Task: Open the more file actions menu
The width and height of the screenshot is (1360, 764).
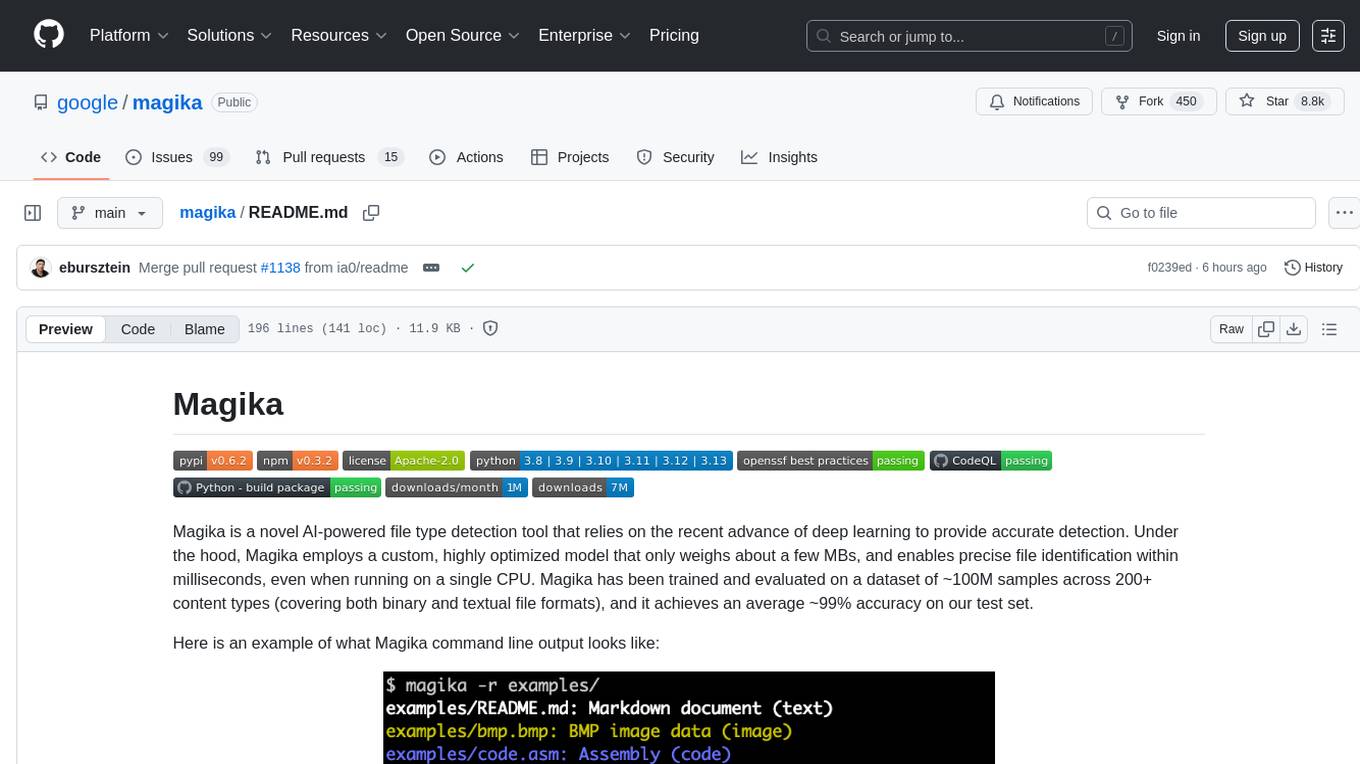Action: tap(1345, 213)
